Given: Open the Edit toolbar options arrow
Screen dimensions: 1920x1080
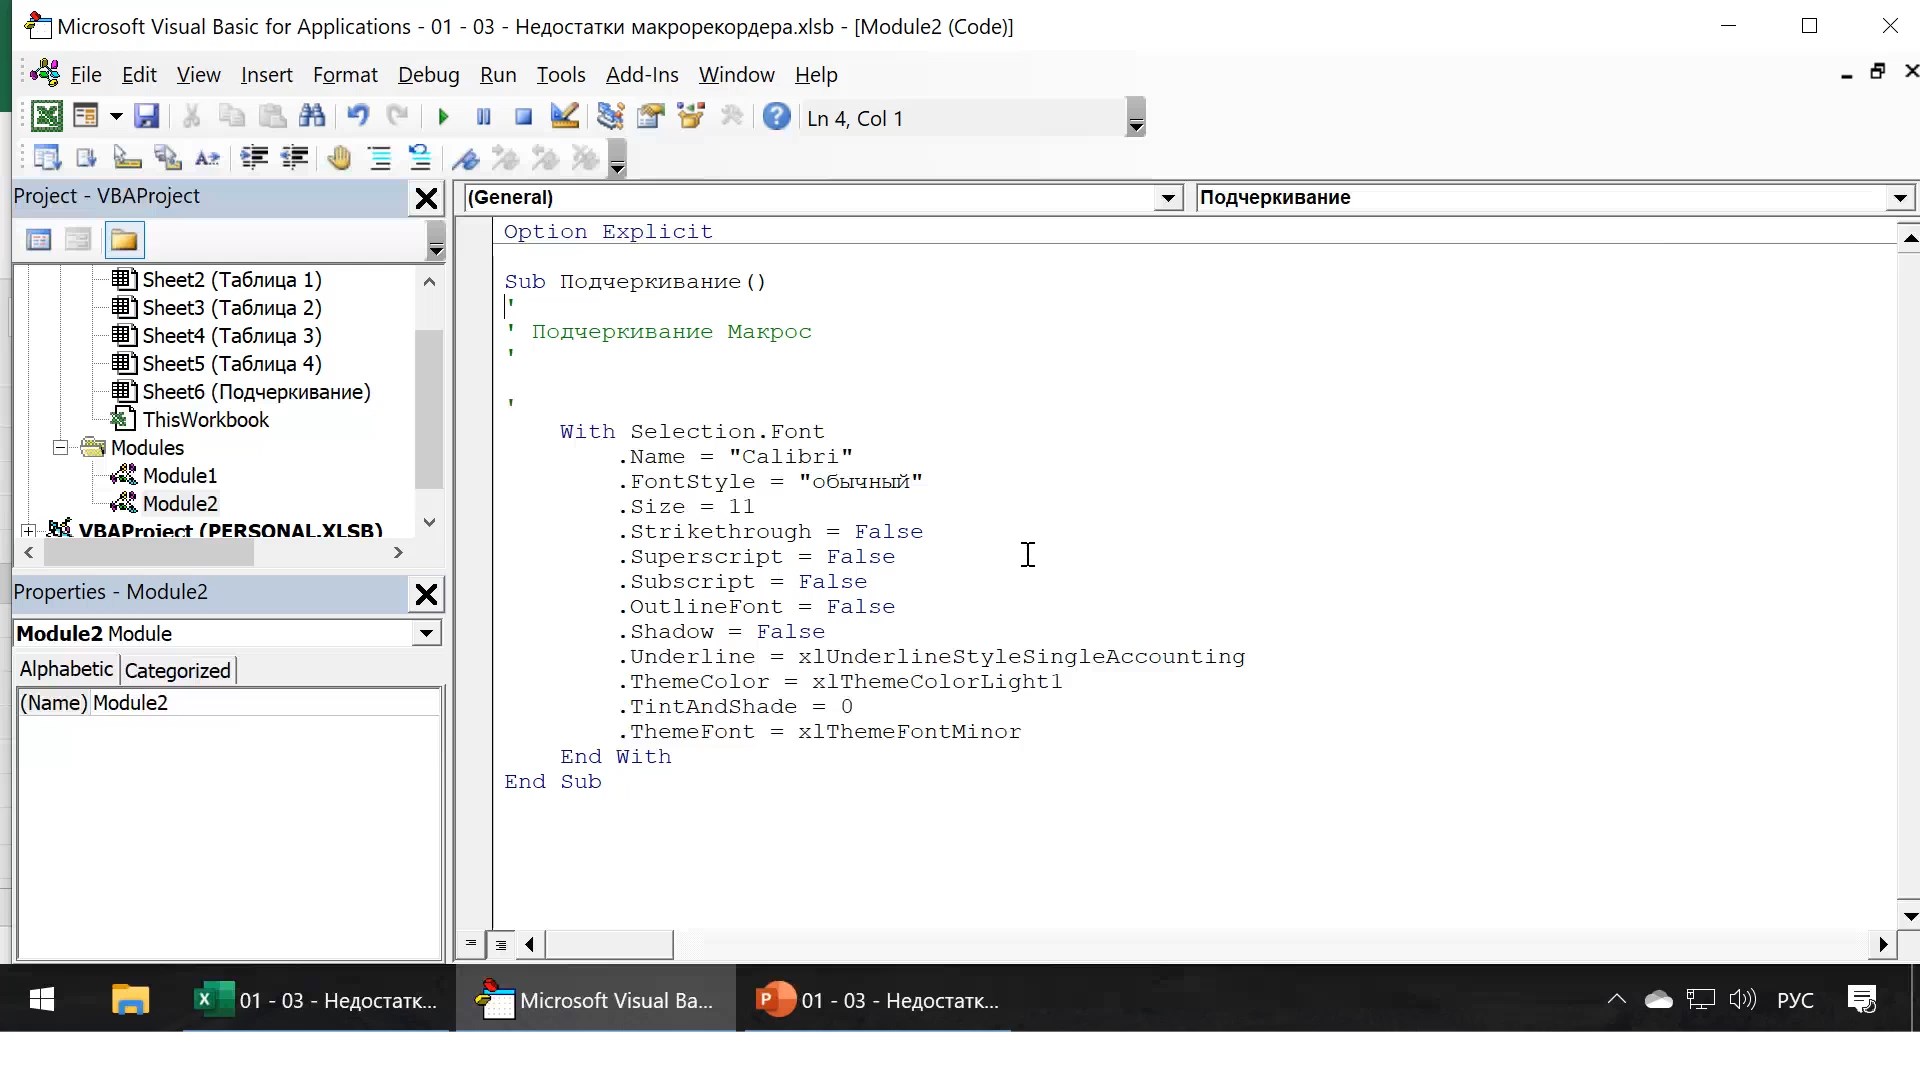Looking at the screenshot, I should click(x=617, y=158).
